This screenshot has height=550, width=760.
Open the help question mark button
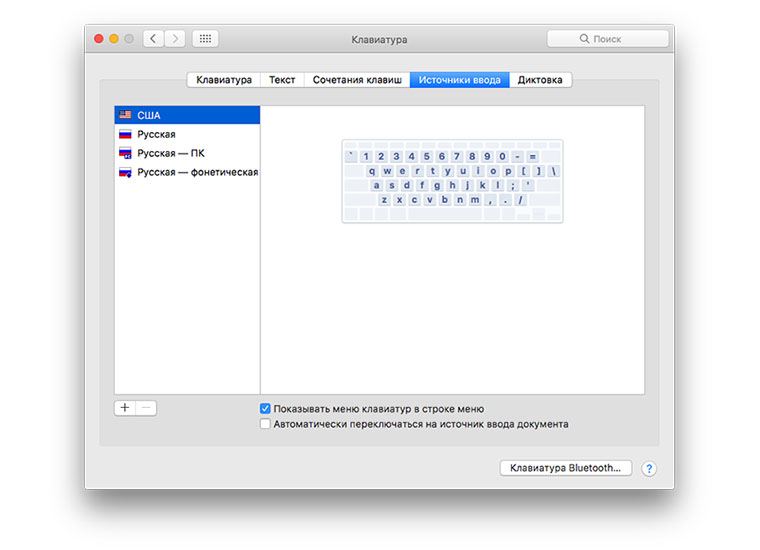click(x=649, y=469)
